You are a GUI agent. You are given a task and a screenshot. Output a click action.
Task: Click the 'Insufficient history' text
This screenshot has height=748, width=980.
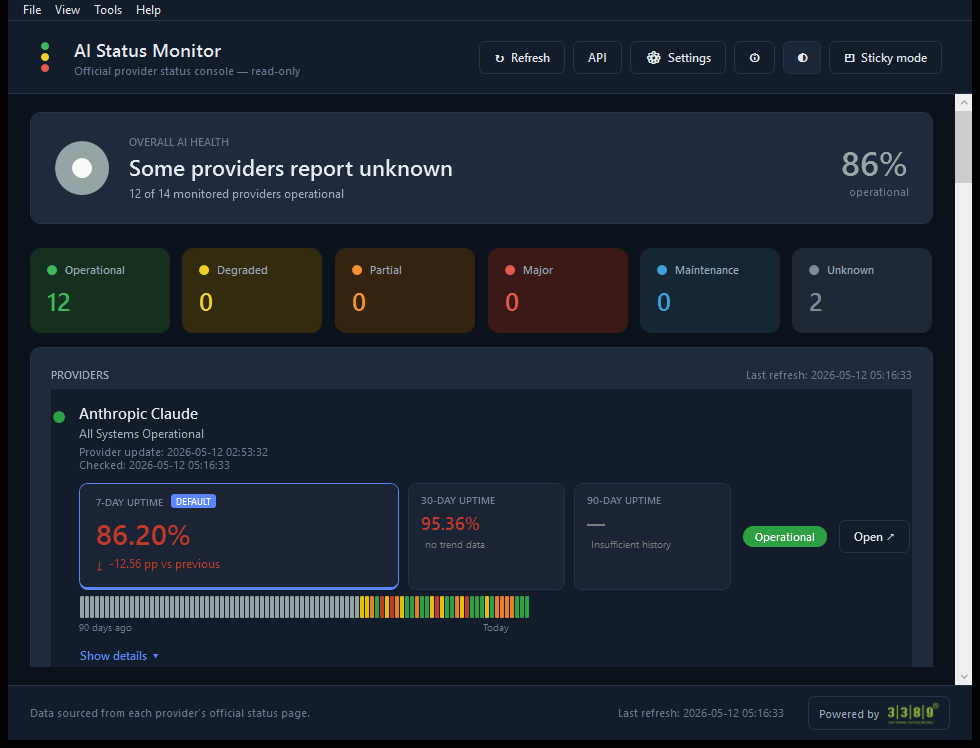631,544
